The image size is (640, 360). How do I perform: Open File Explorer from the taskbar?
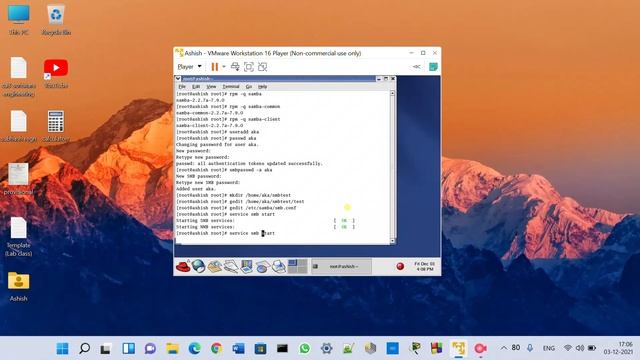click(x=172, y=349)
